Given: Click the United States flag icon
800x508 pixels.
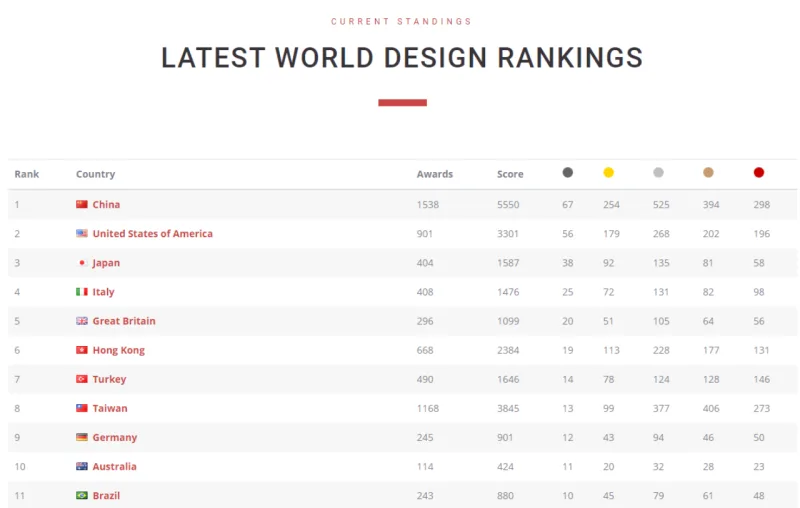Looking at the screenshot, I should (x=82, y=234).
